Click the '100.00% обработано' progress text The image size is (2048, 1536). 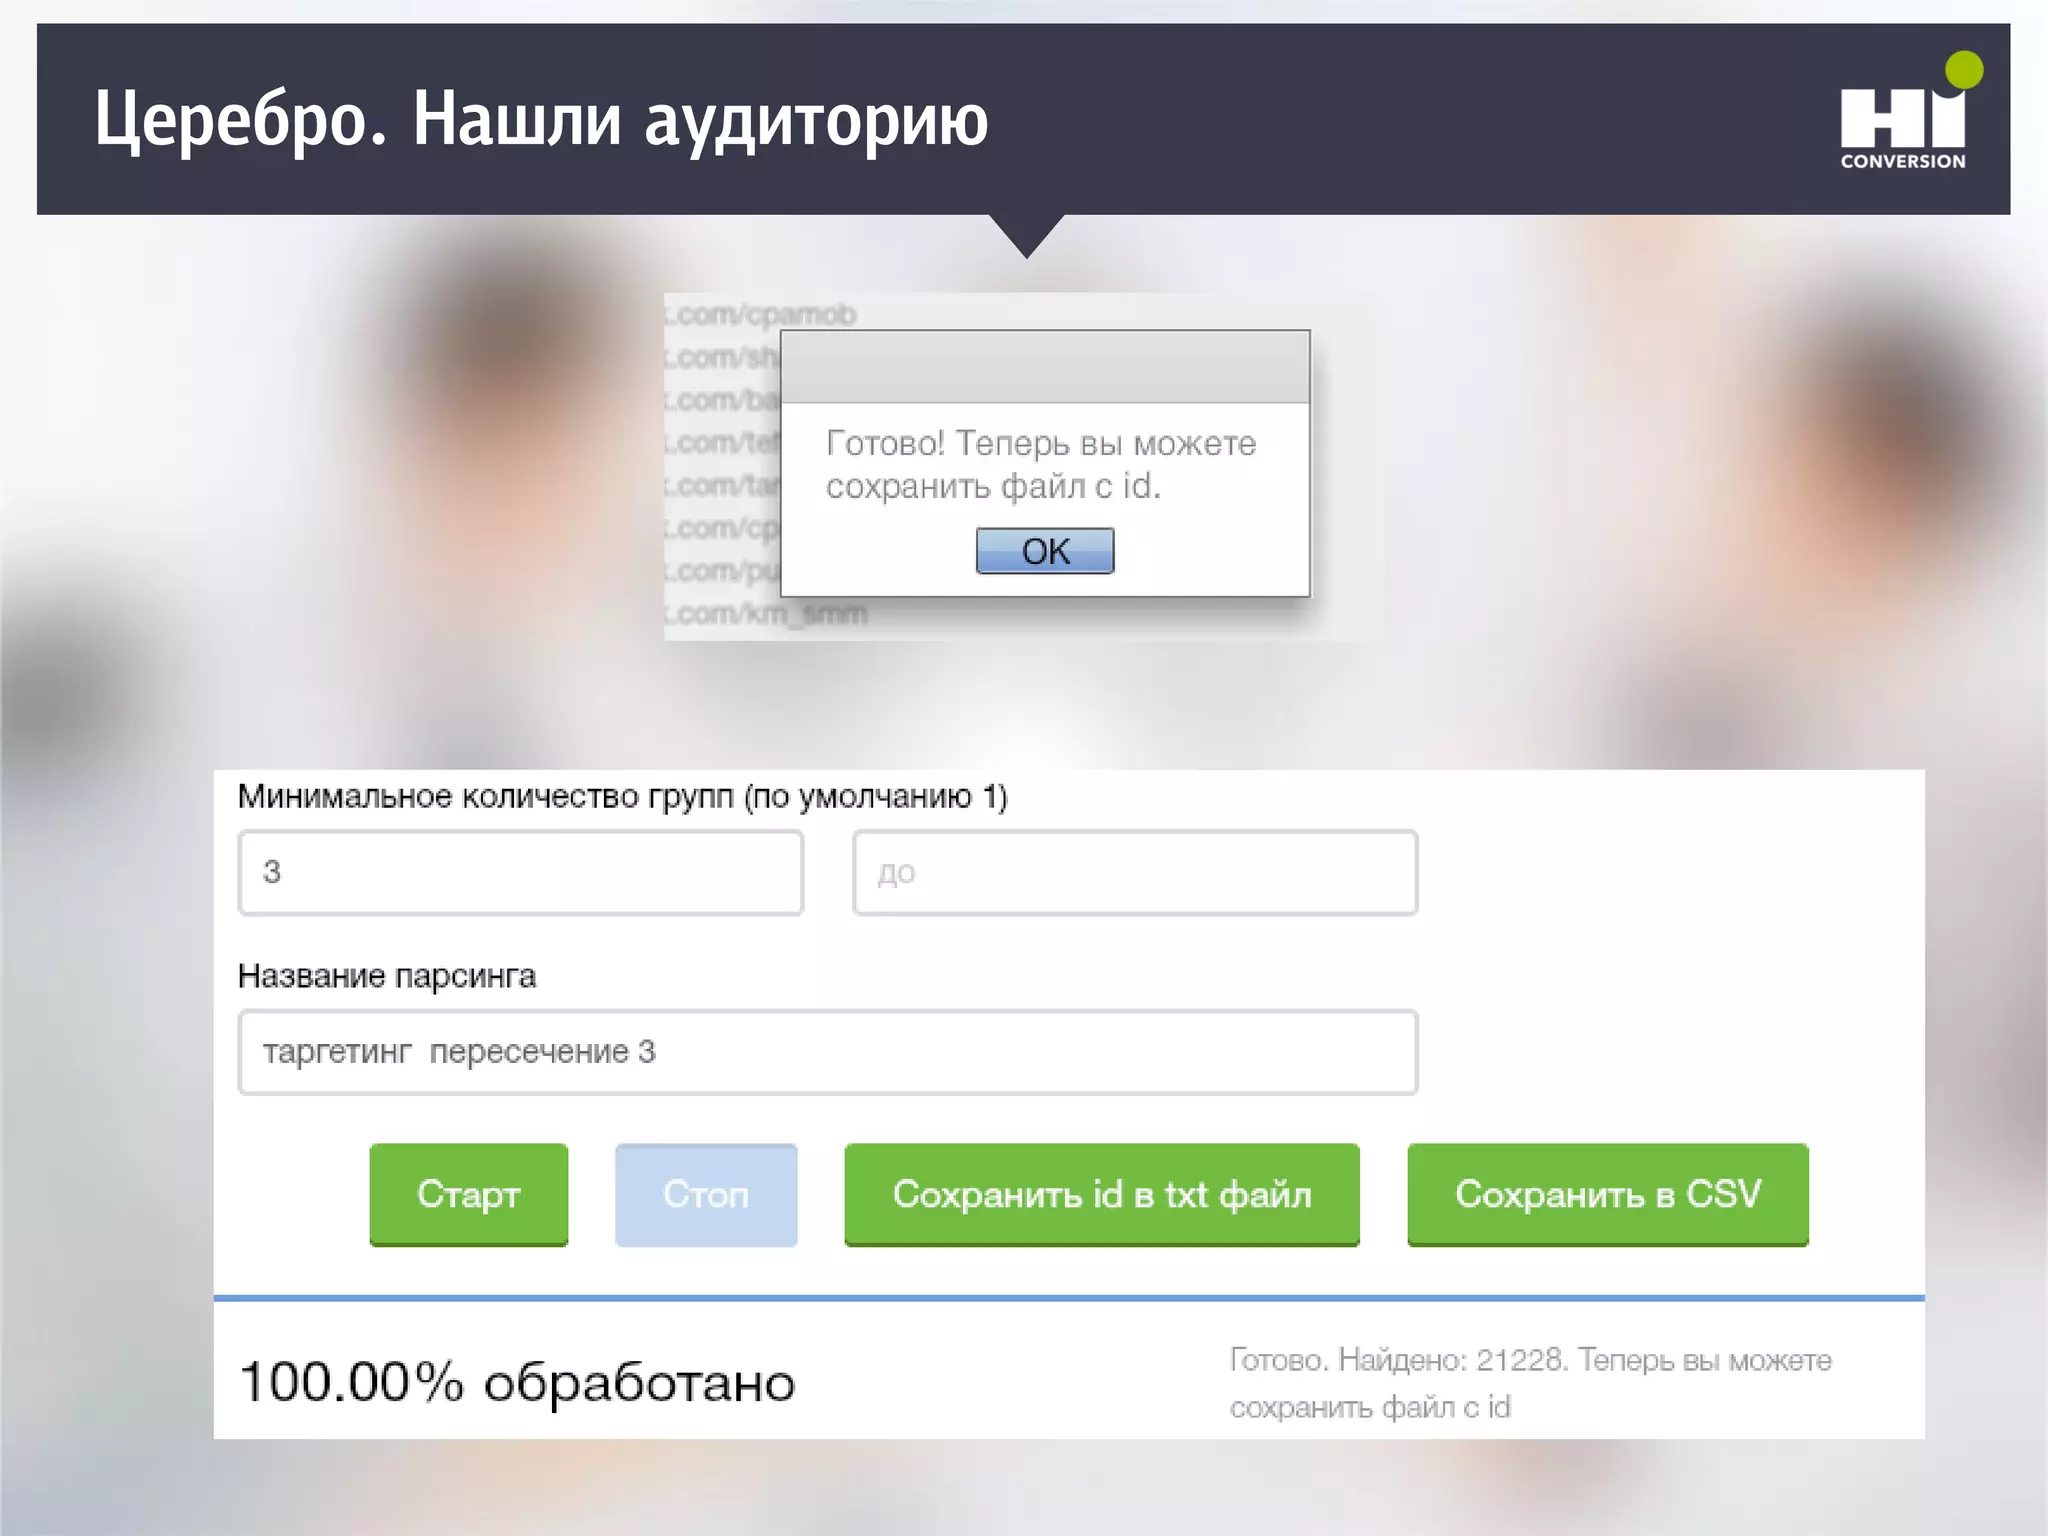517,1382
